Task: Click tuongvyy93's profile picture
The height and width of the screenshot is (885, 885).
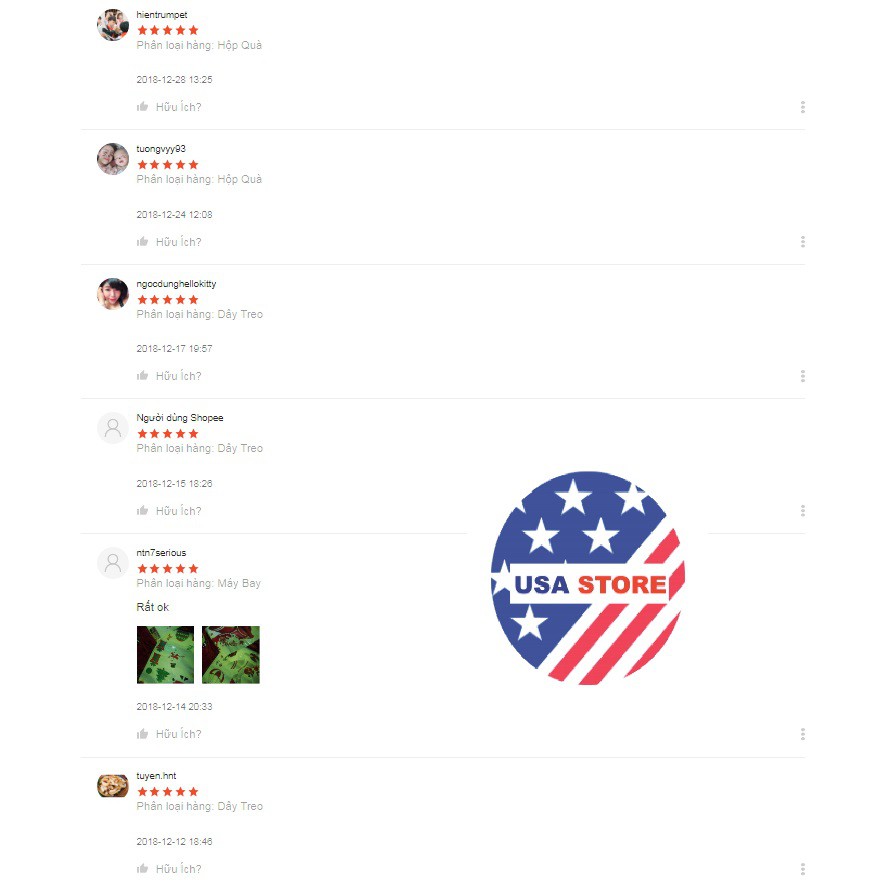Action: click(x=113, y=159)
